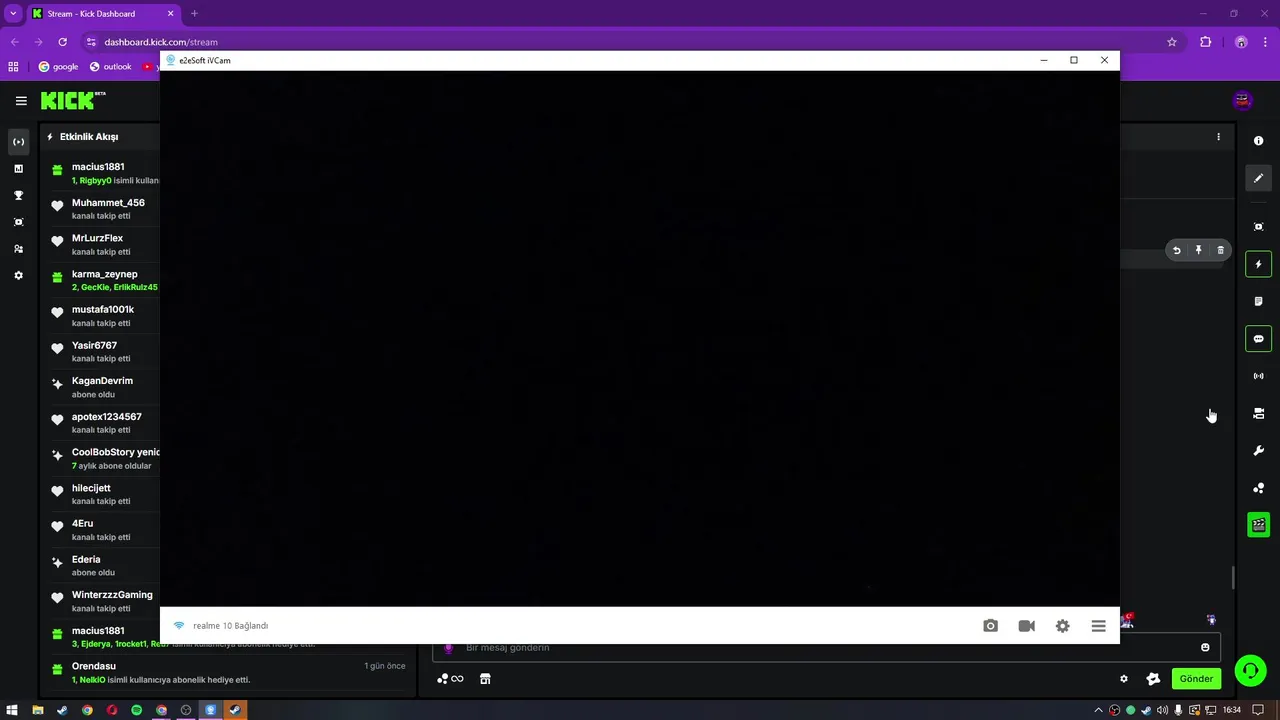This screenshot has width=1280, height=720.
Task: Select the karma_zeynep gift event
Action: click(x=104, y=280)
